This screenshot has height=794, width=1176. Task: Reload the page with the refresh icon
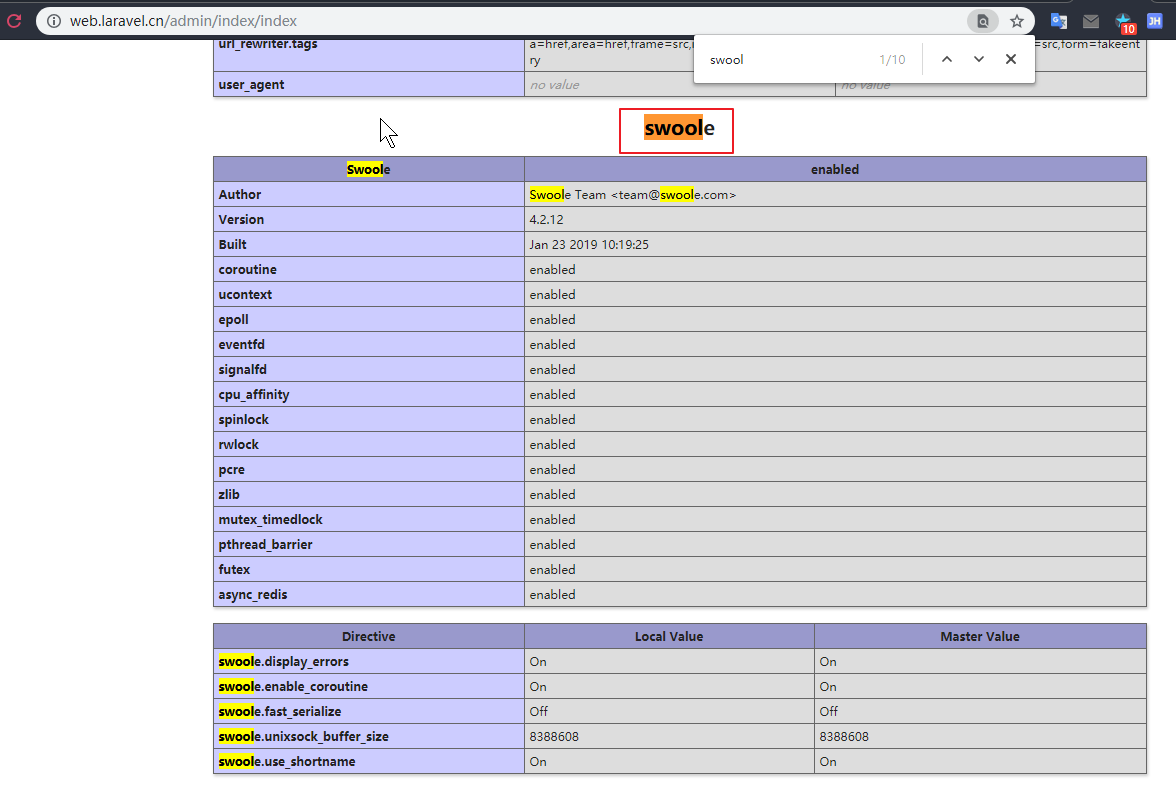coord(14,21)
